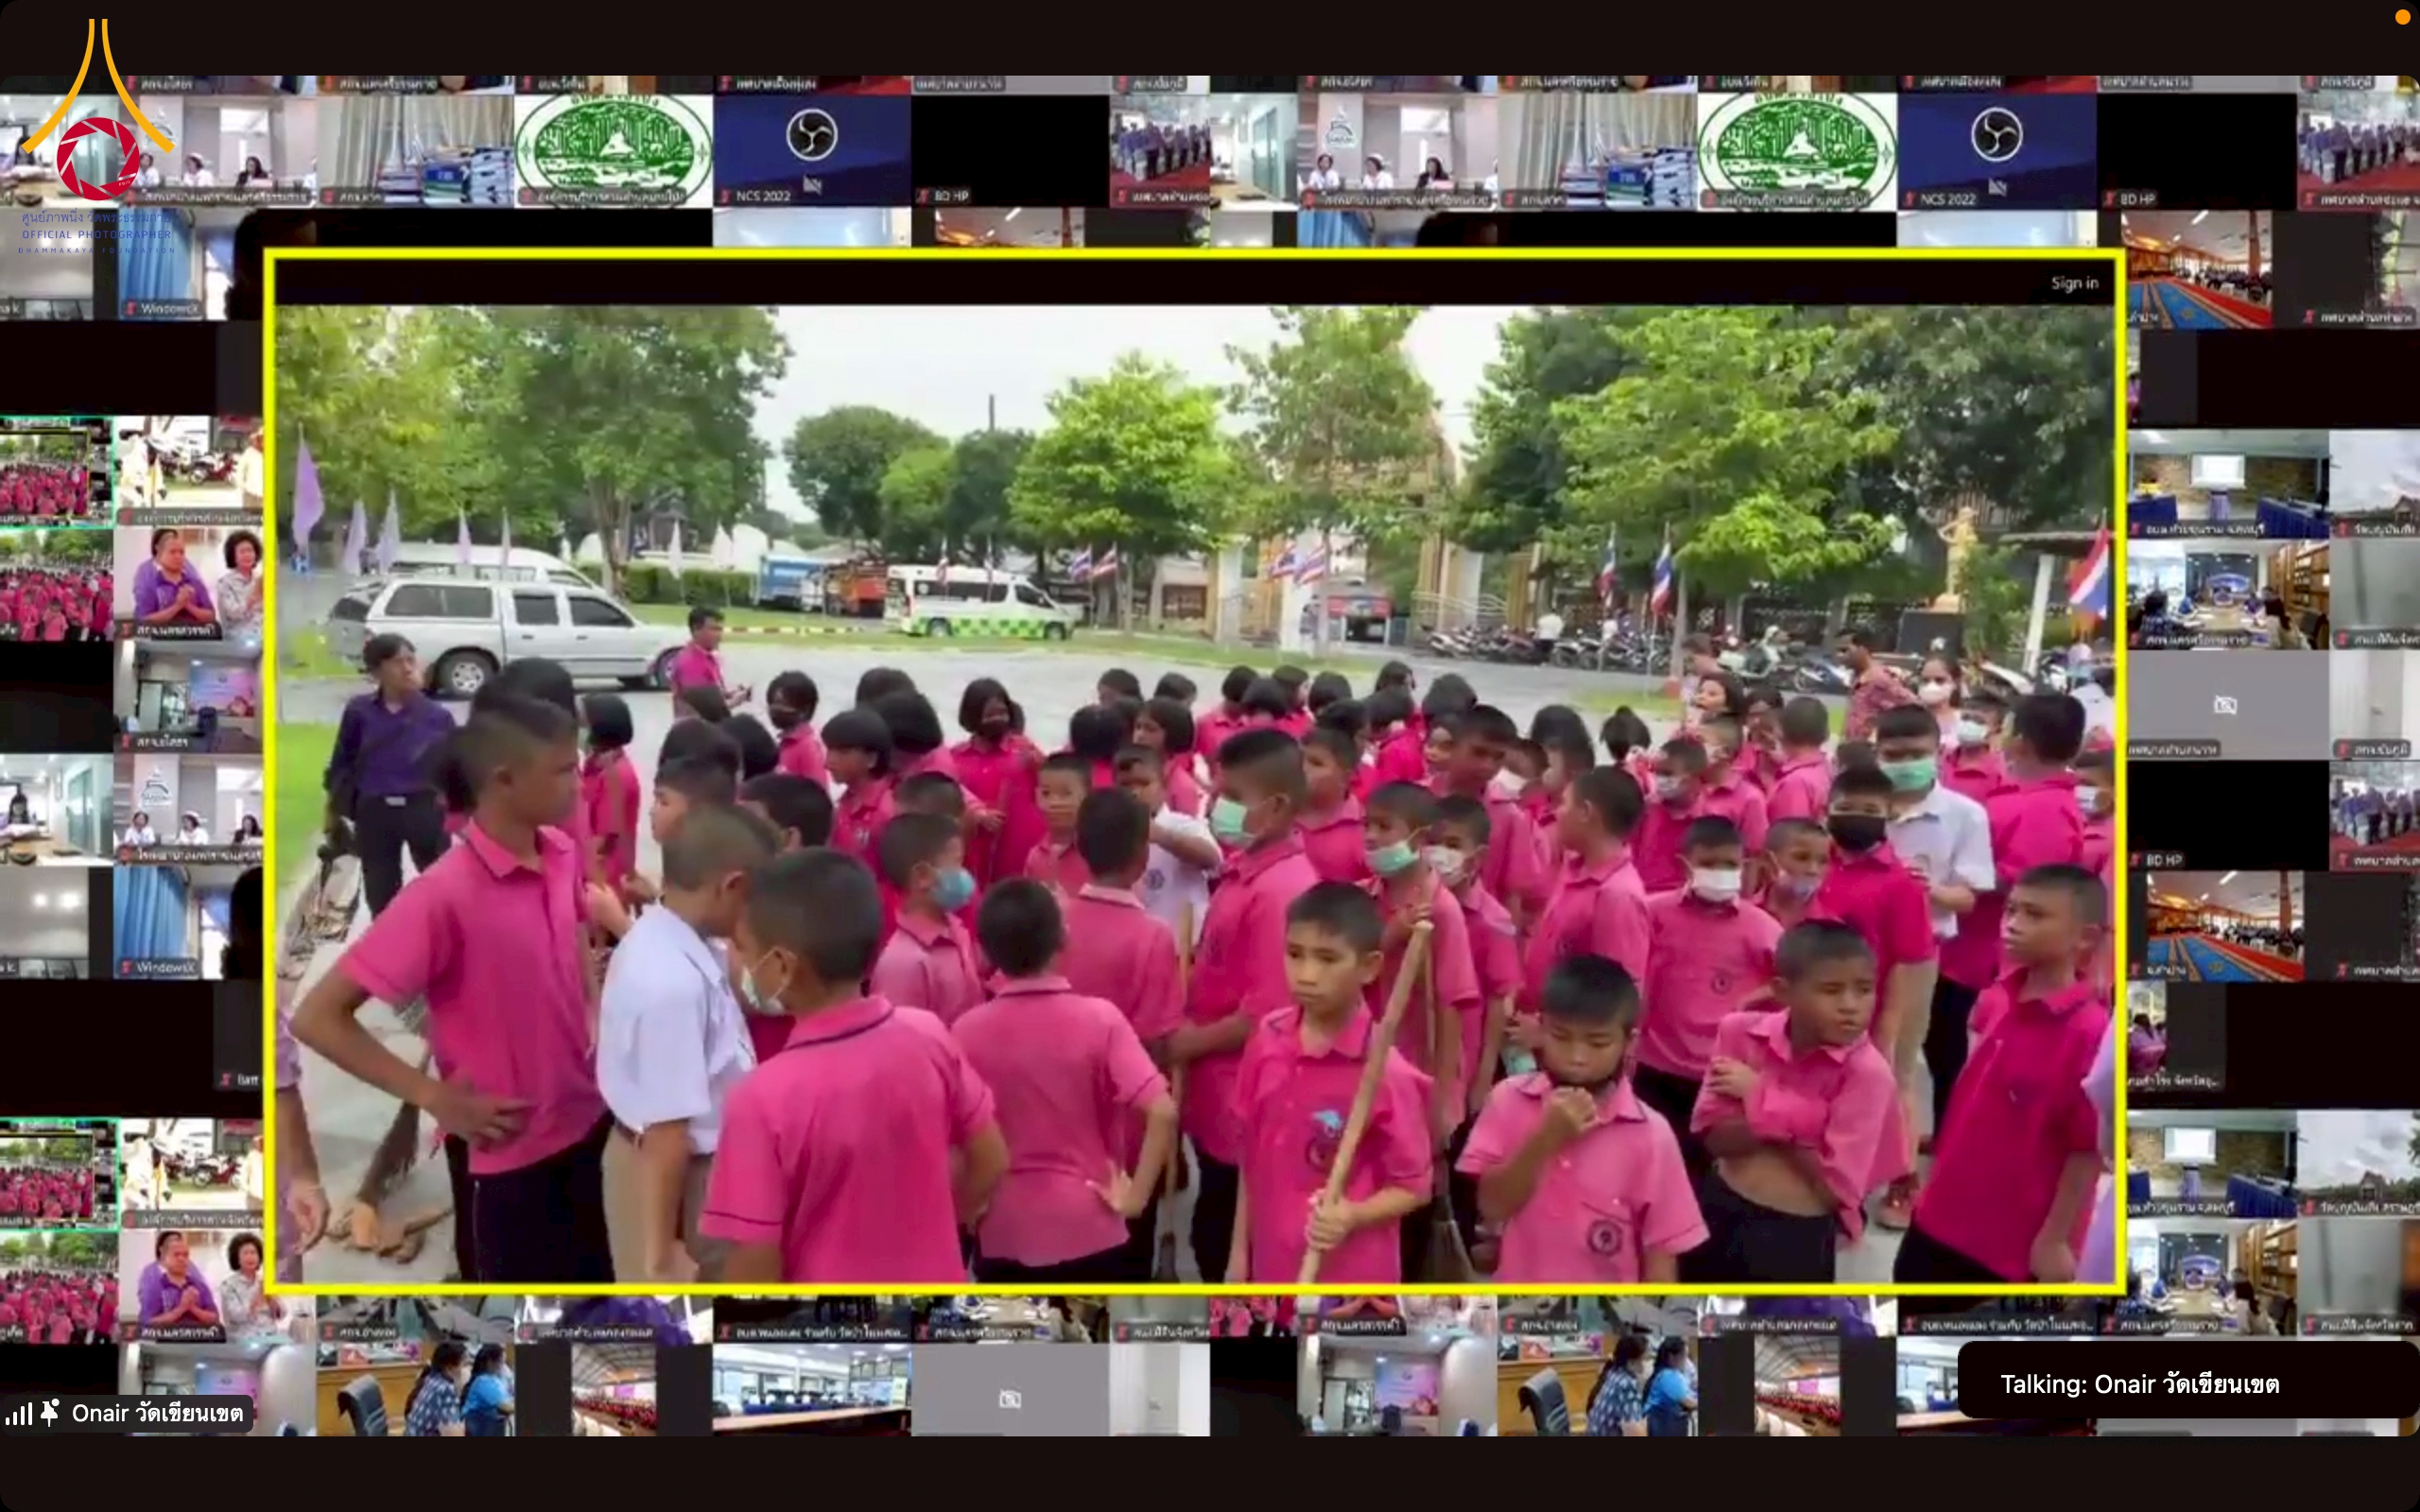Screen dimensions: 2420x1512
Task: Select the right-side BD HP participant tile
Action: tap(2227, 815)
